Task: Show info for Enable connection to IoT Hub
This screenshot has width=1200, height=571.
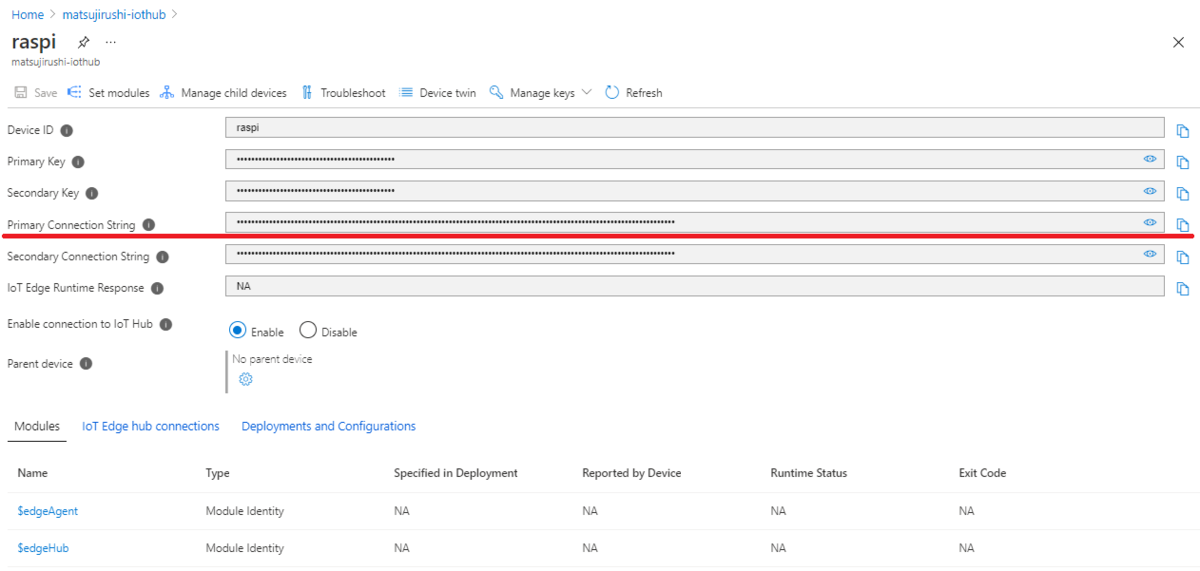Action: pyautogui.click(x=166, y=324)
